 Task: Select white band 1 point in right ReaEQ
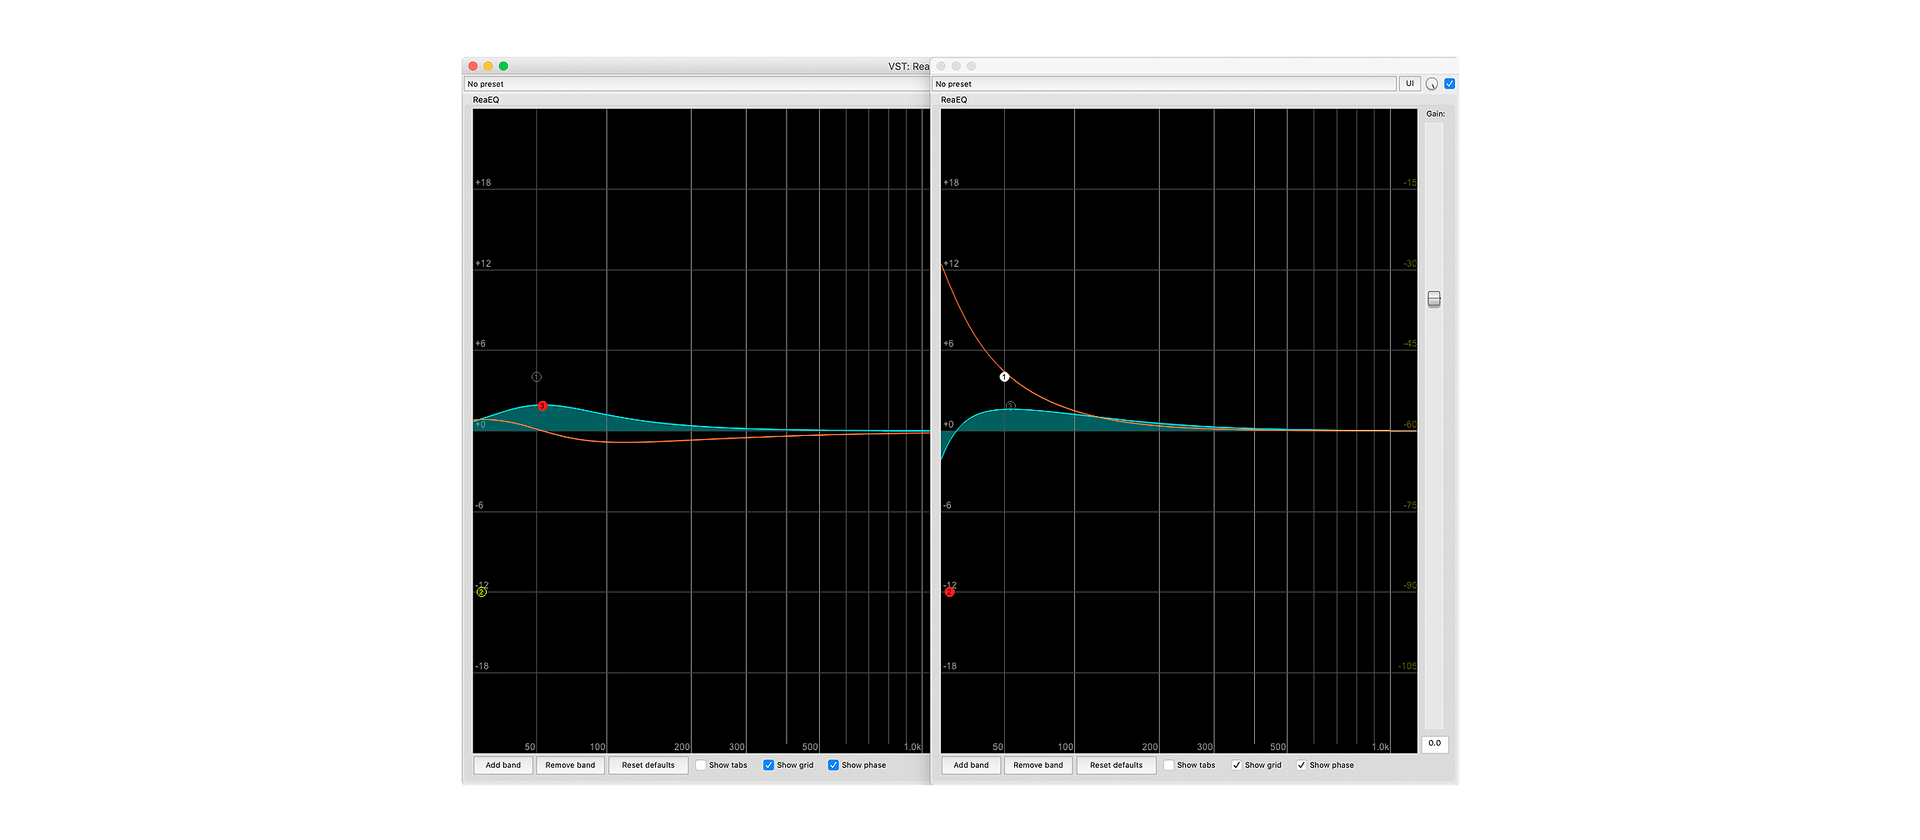[1004, 377]
